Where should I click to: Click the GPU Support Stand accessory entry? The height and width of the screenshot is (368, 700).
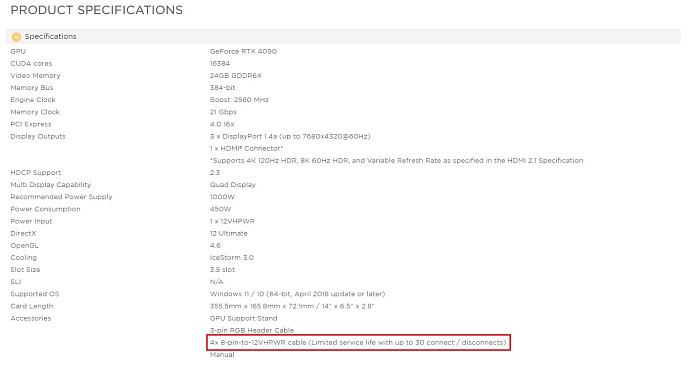coord(243,318)
